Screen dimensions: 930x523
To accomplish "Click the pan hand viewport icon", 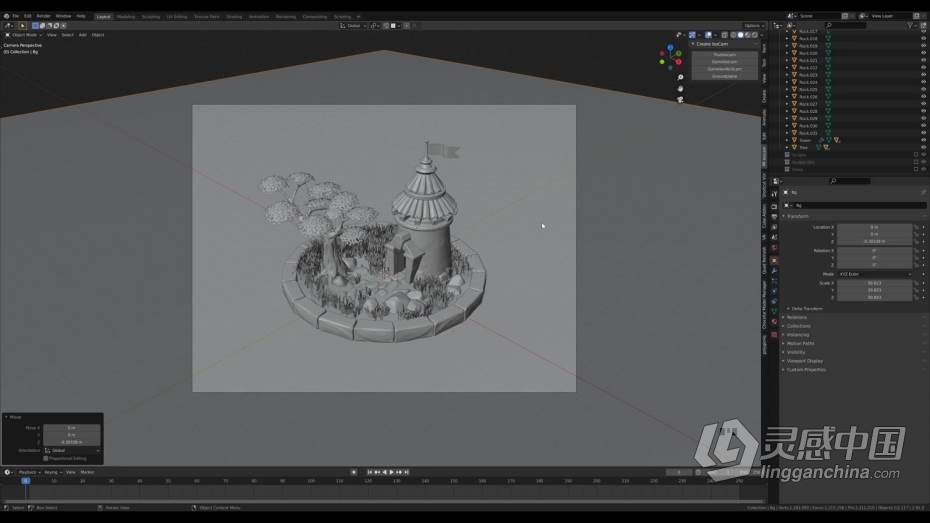I will 680,88.
